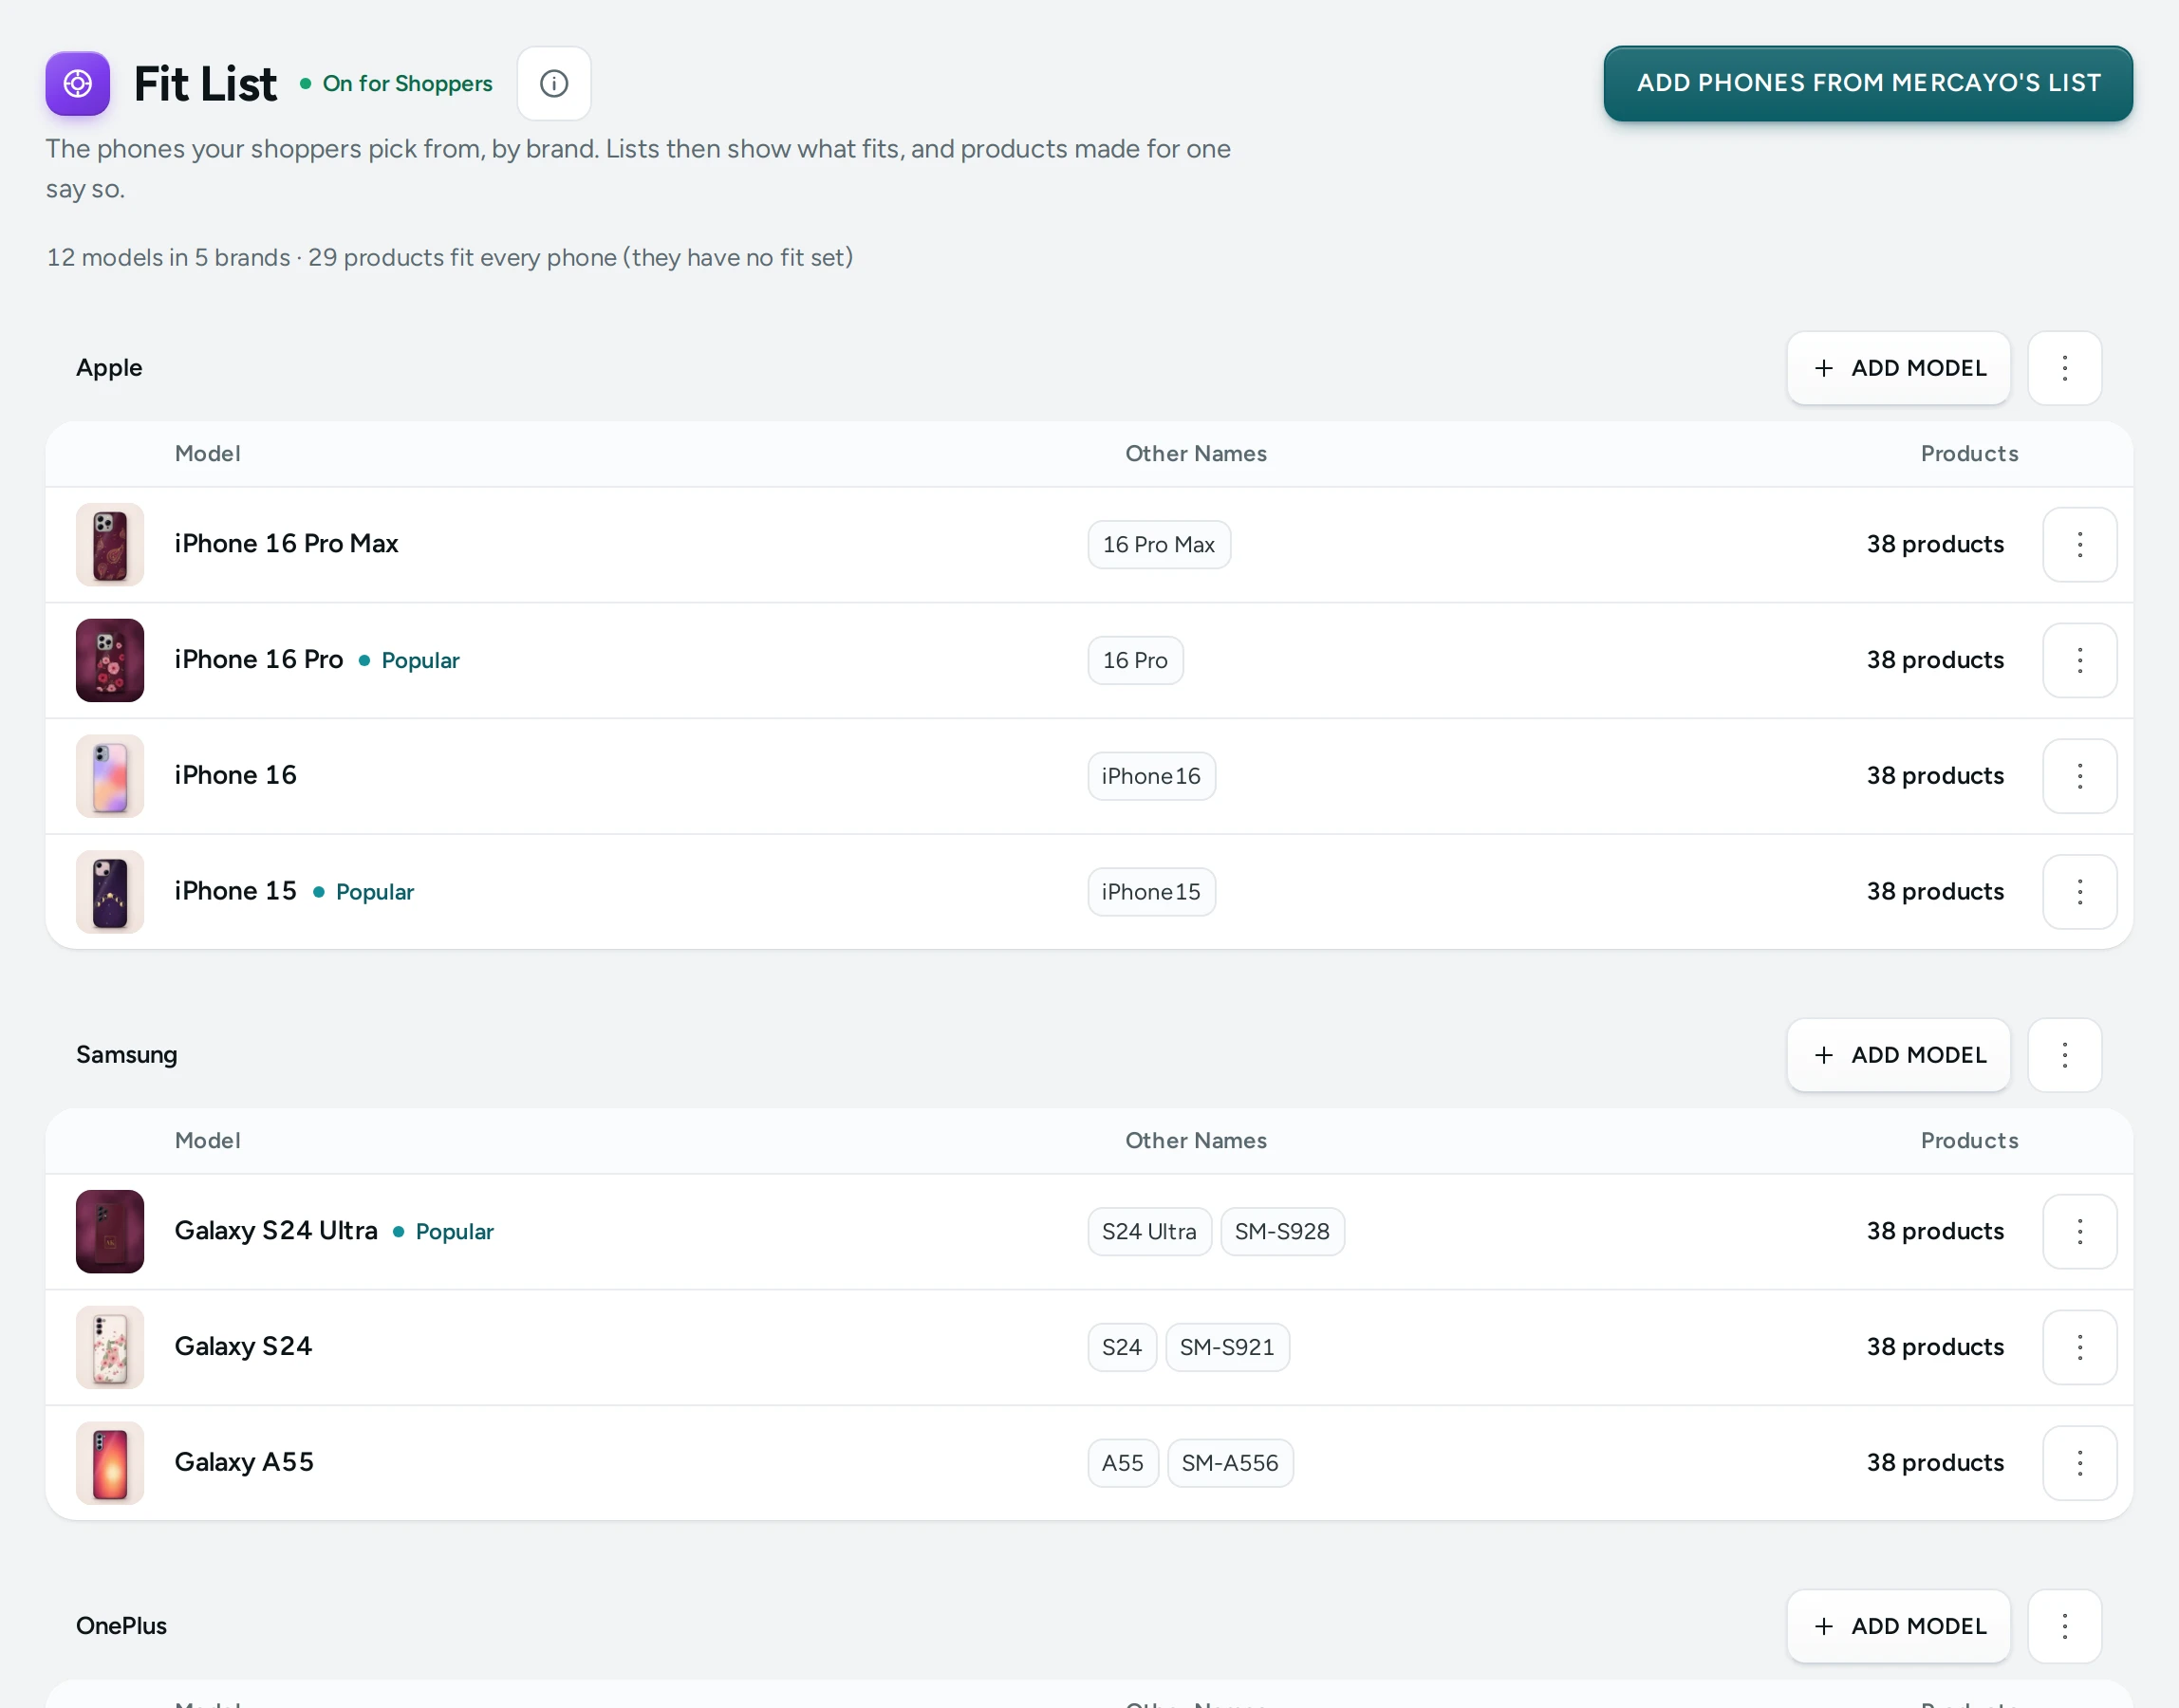Click iPhone 15 case thumbnail
2179x1708 pixels.
pos(110,892)
